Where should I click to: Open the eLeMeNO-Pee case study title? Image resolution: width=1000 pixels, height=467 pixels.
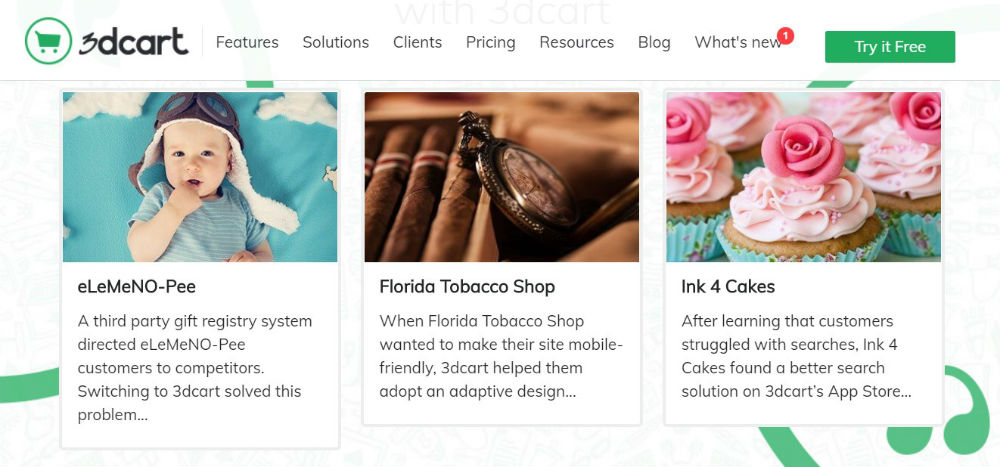pos(136,287)
